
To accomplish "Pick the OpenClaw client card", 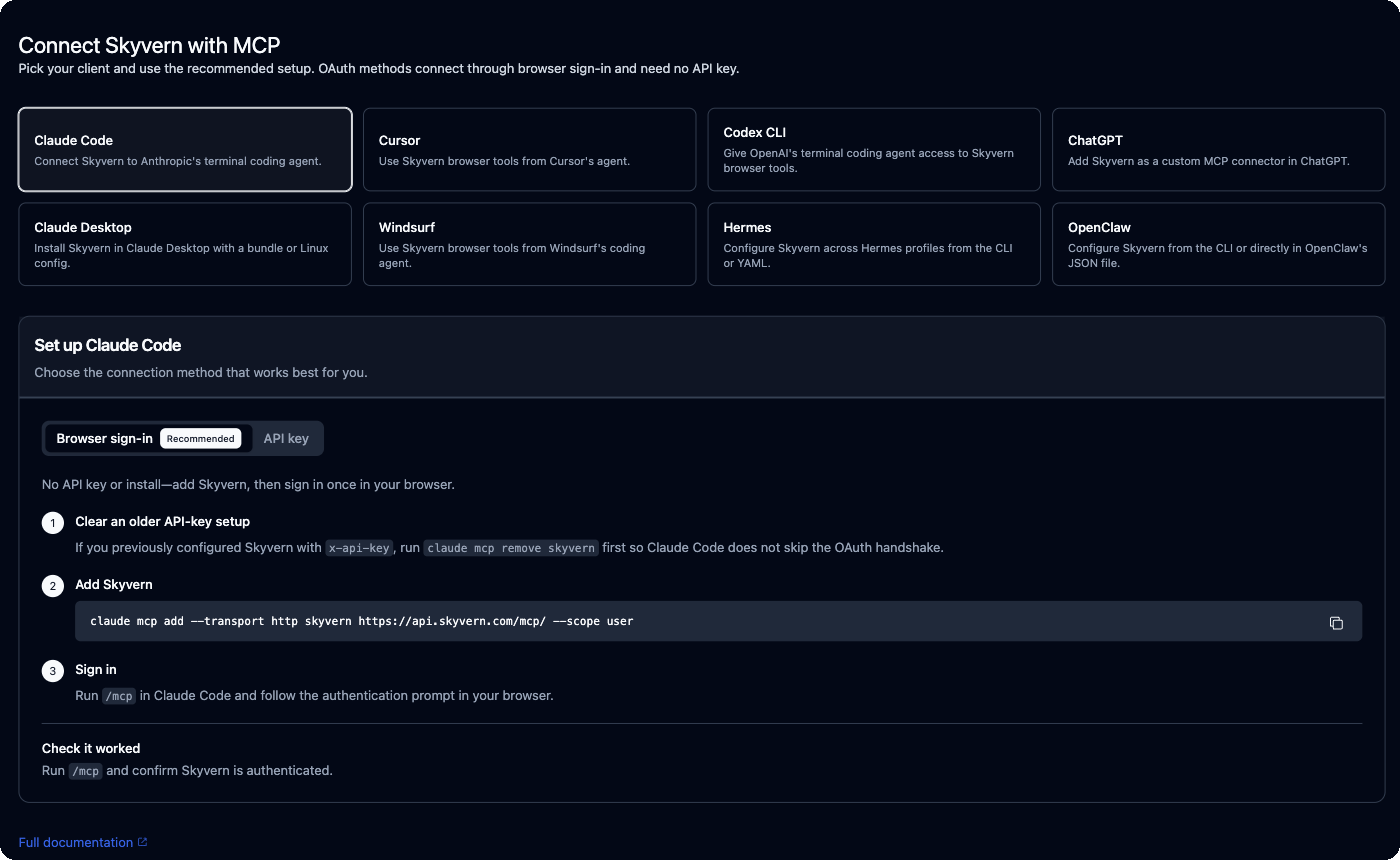I will point(1218,244).
